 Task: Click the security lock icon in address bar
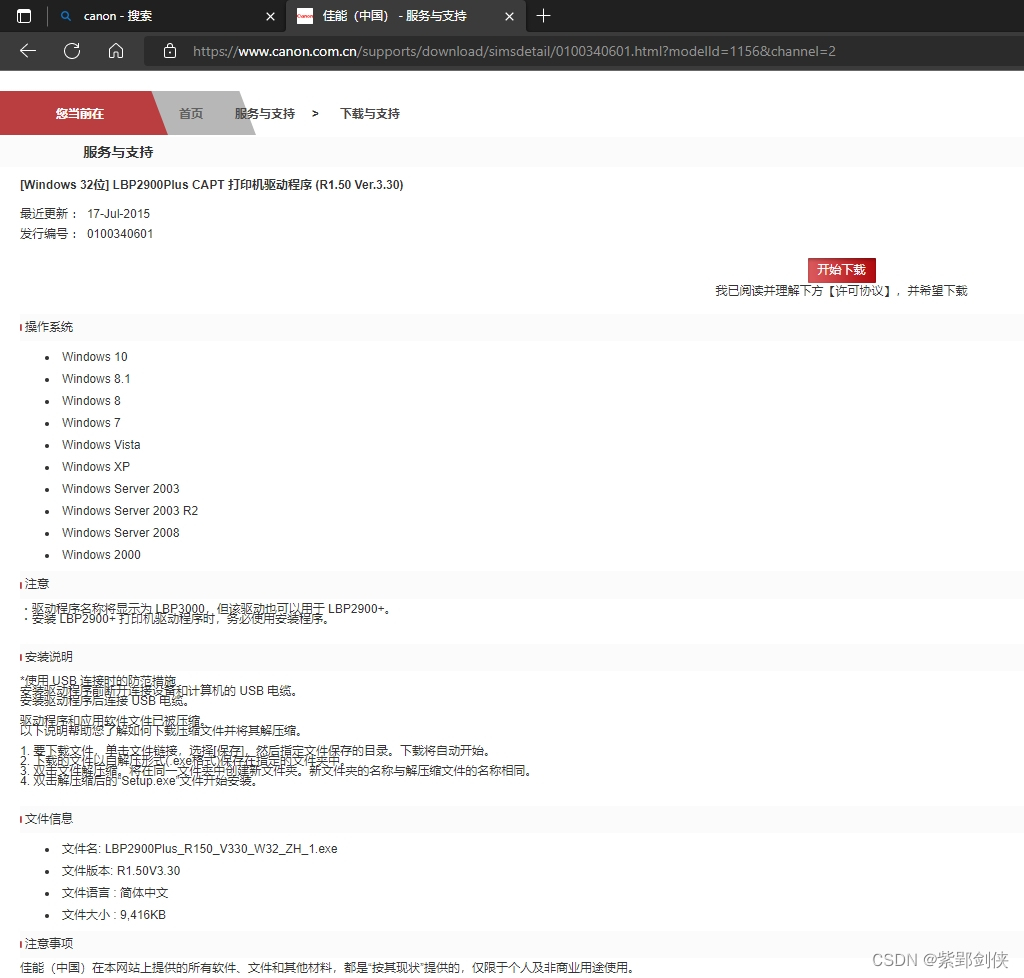coord(169,51)
